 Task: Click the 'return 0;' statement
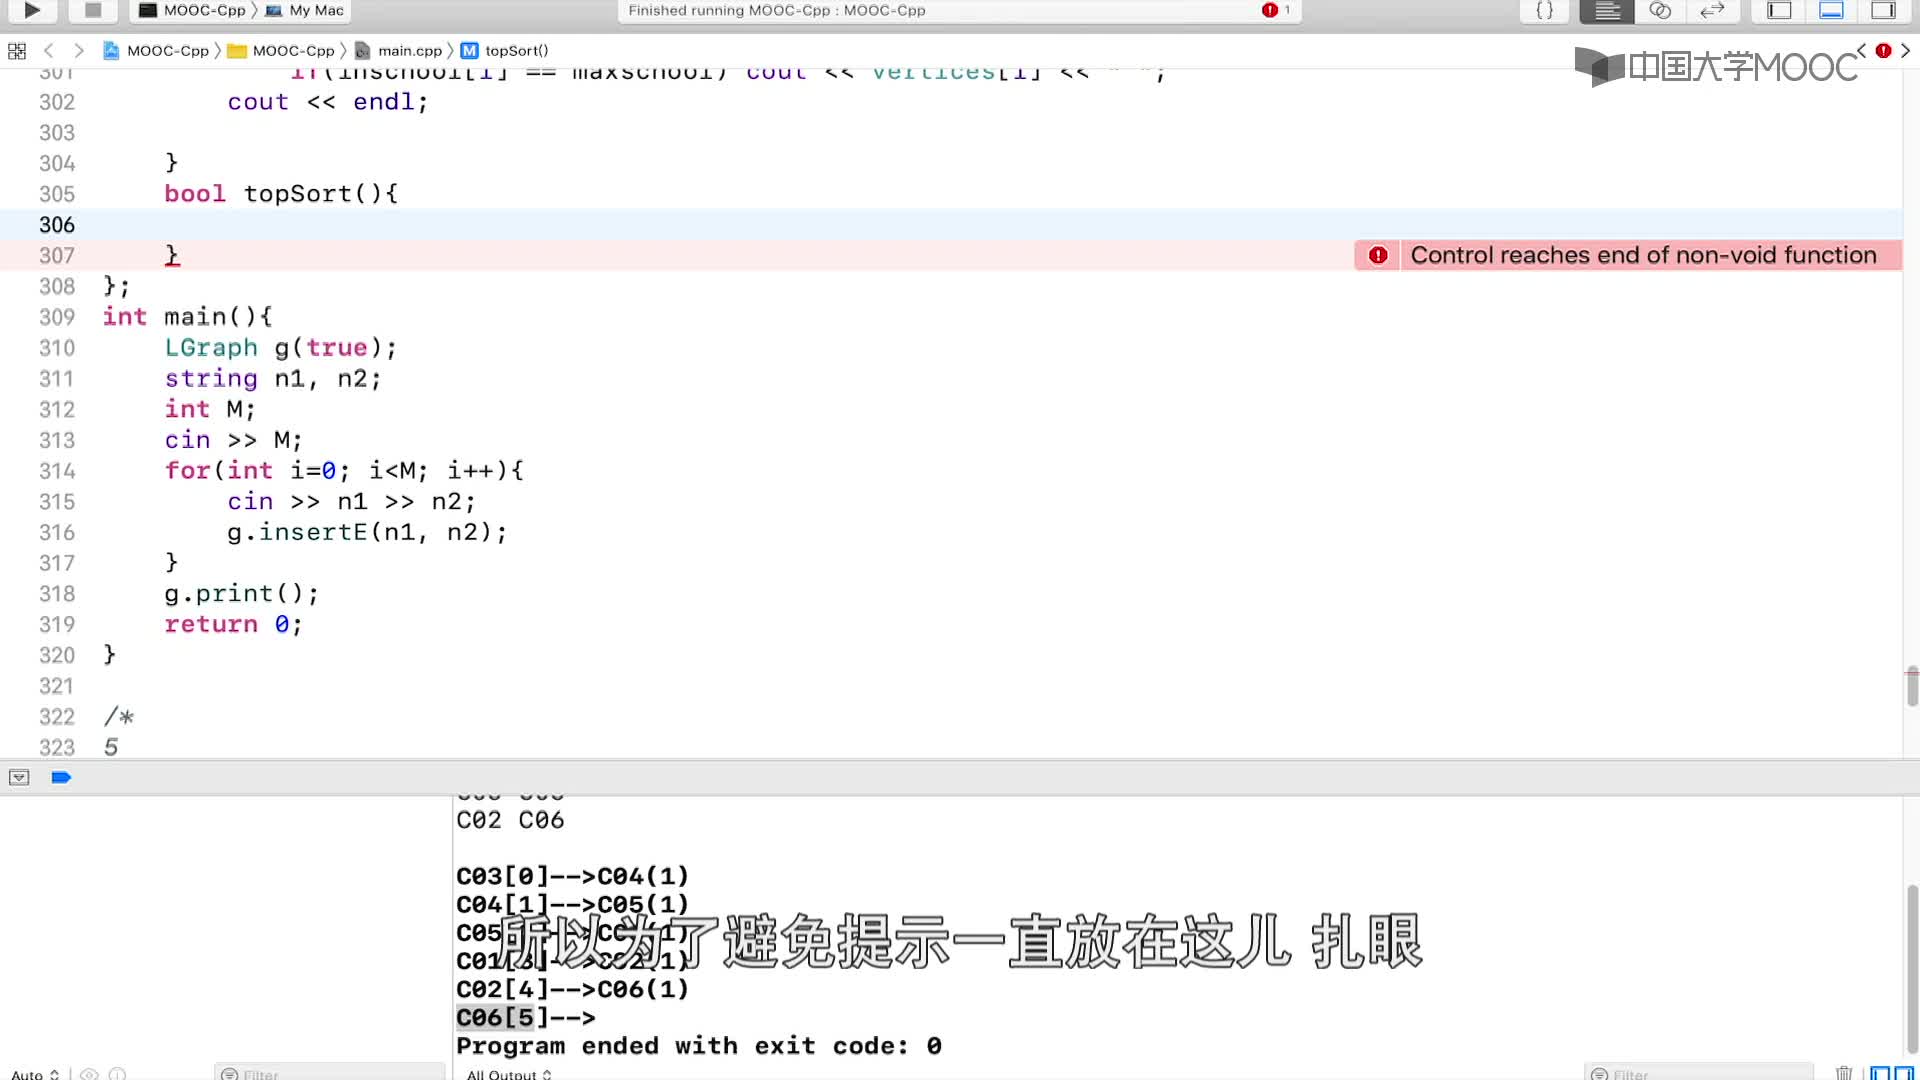click(x=233, y=624)
